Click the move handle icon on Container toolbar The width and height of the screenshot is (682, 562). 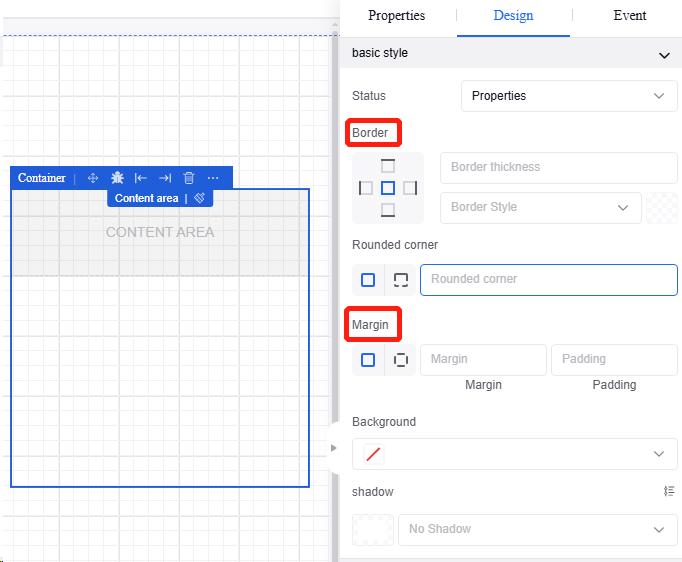pos(93,178)
